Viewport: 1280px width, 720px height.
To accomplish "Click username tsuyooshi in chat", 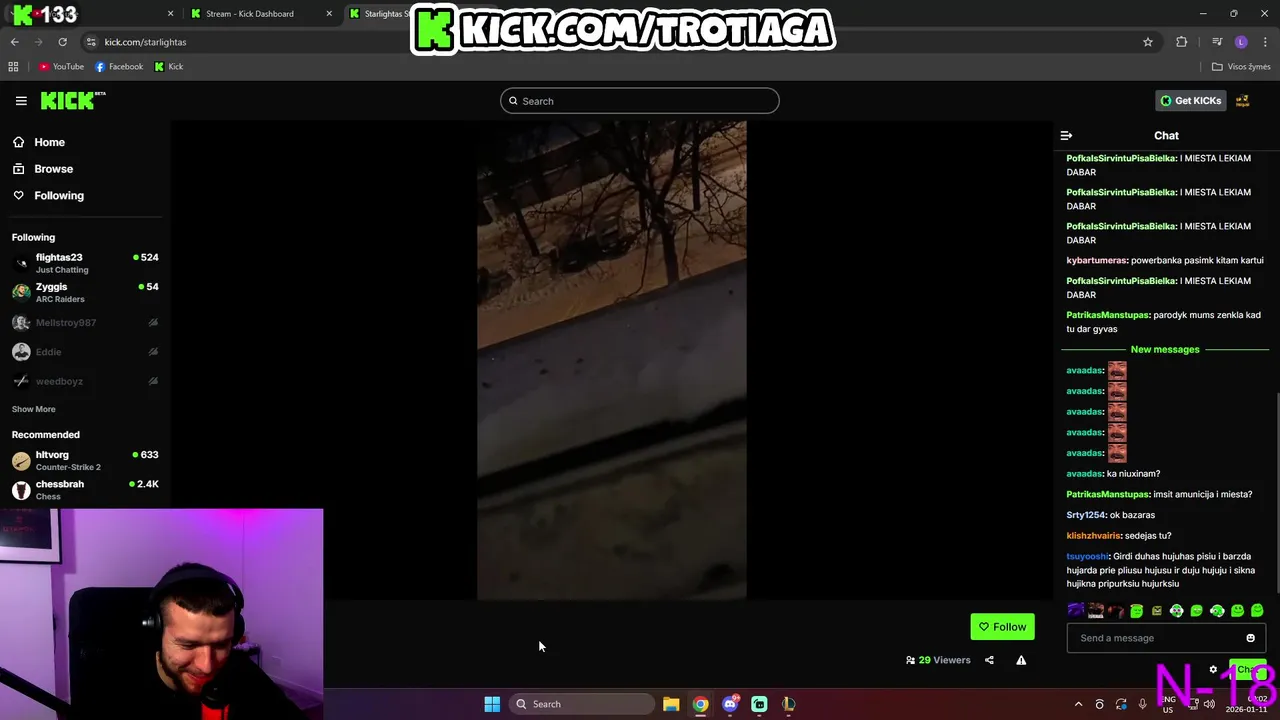I will click(1088, 556).
